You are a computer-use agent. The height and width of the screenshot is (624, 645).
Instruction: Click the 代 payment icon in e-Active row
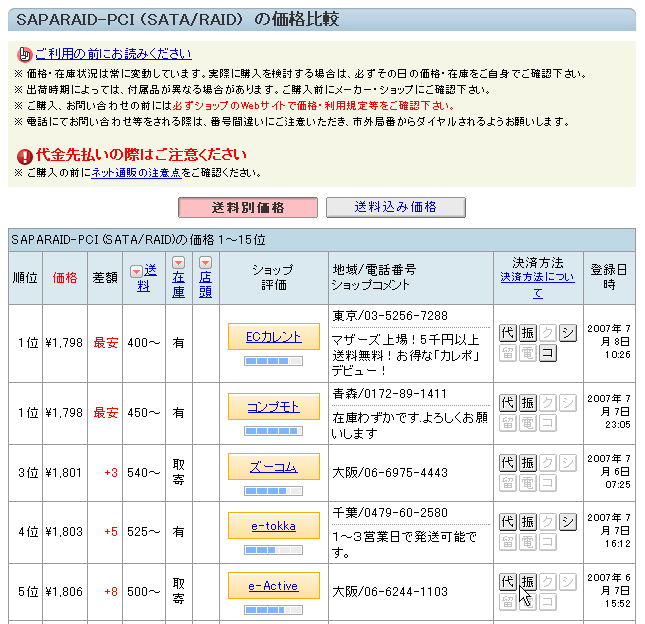[x=508, y=582]
